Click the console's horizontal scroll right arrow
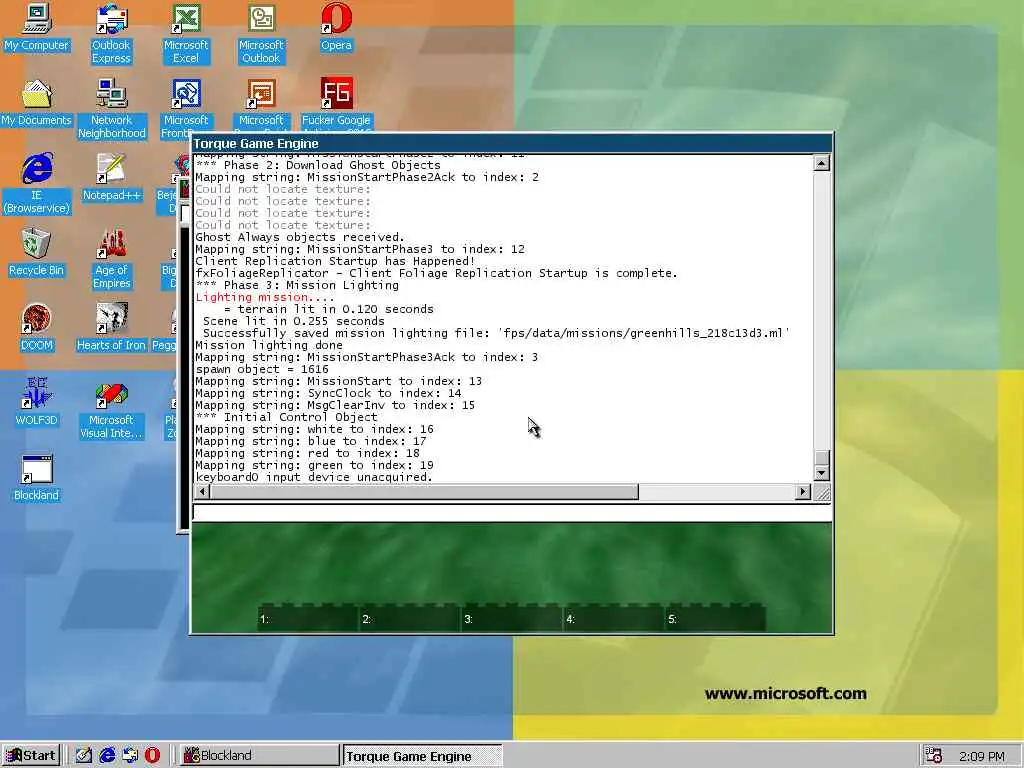 (x=803, y=492)
